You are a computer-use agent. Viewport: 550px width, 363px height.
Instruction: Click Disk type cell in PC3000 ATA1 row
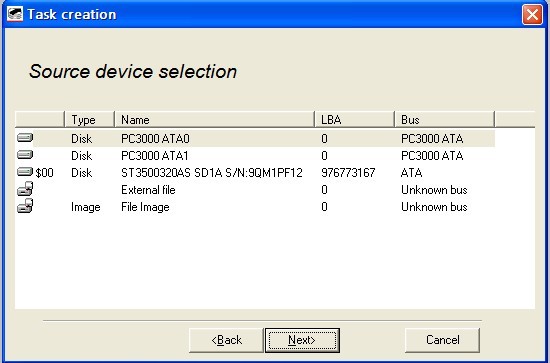coord(81,156)
